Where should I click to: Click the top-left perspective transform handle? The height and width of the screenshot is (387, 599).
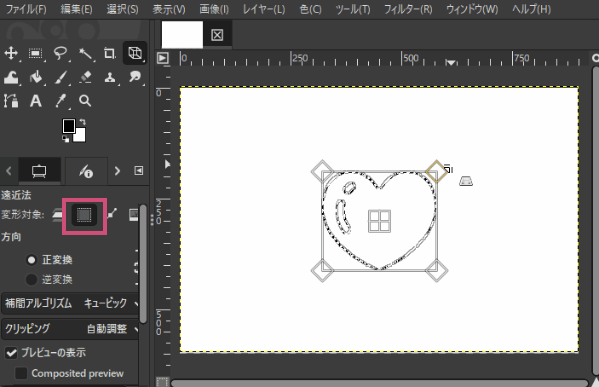click(322, 171)
